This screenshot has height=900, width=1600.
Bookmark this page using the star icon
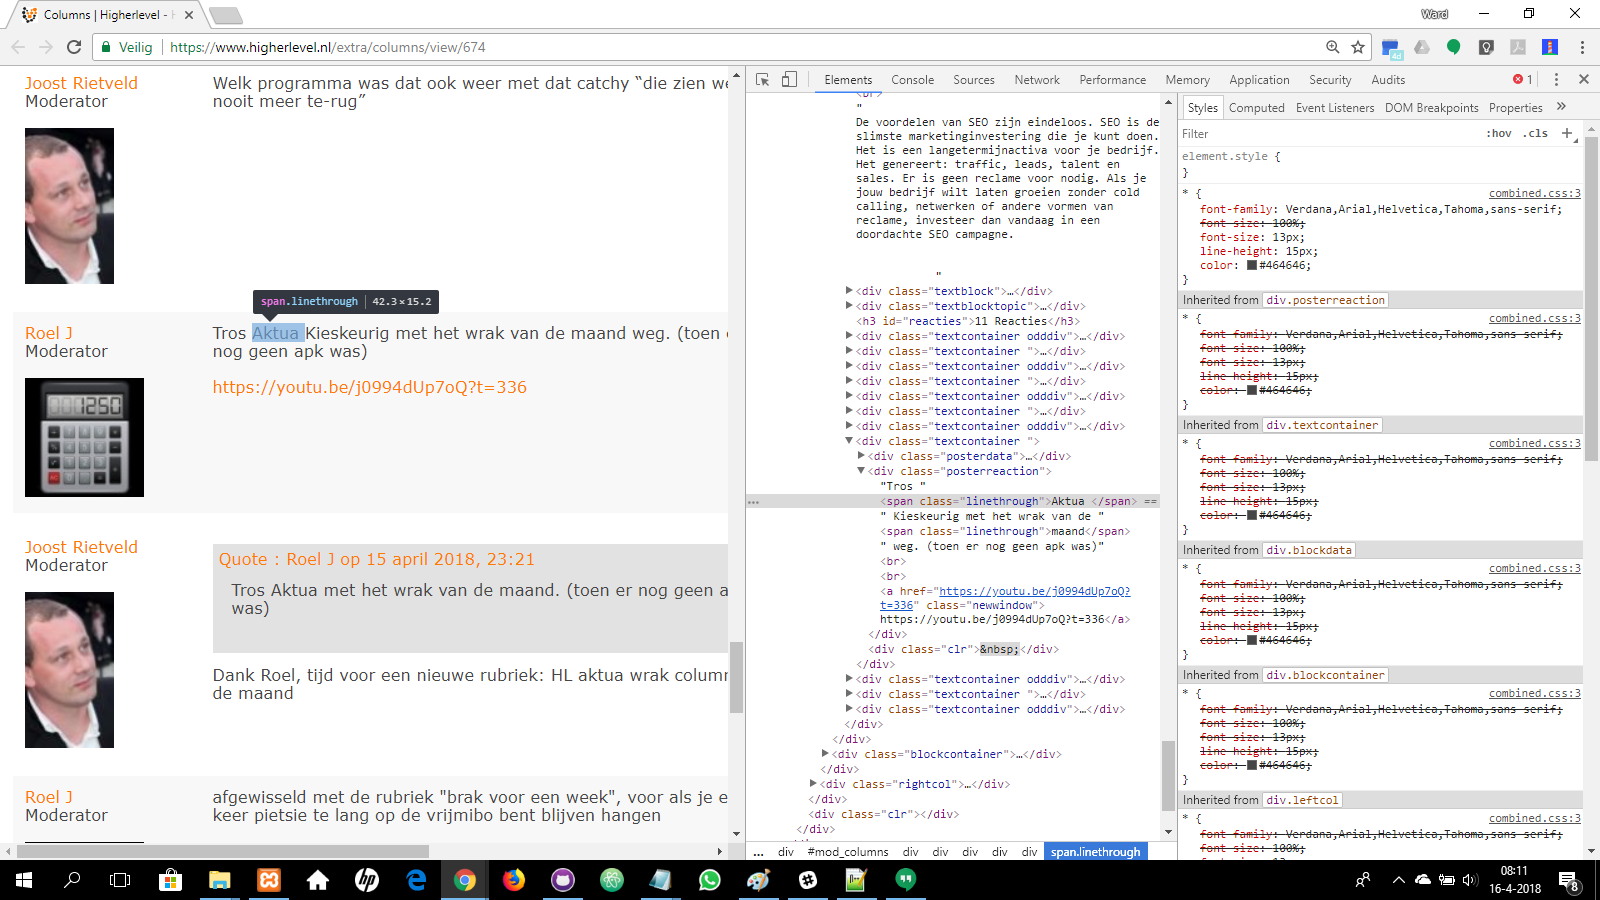[x=1358, y=47]
